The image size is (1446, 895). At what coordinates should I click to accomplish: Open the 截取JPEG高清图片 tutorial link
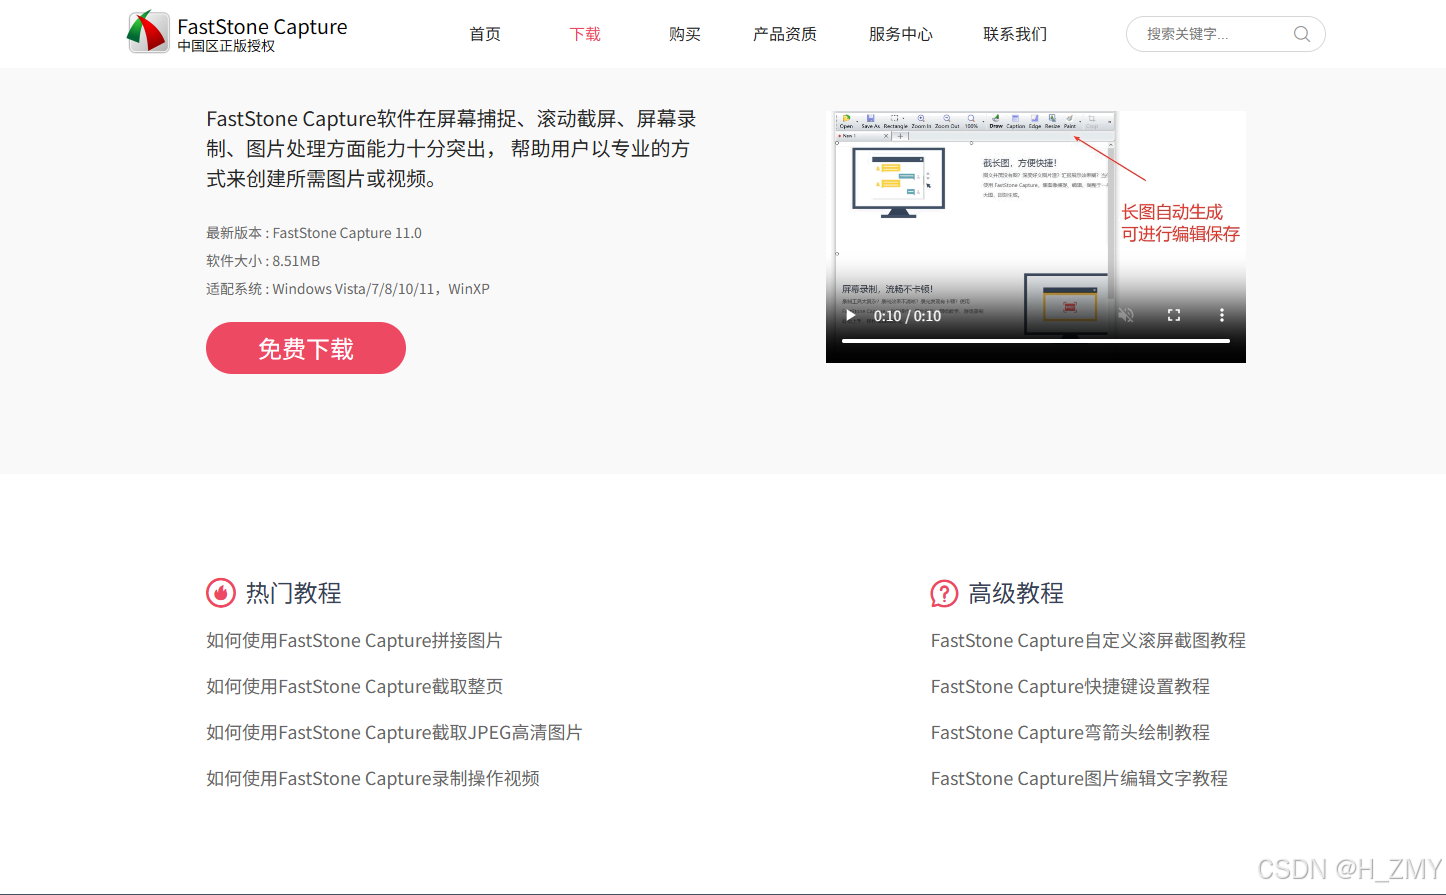click(394, 733)
